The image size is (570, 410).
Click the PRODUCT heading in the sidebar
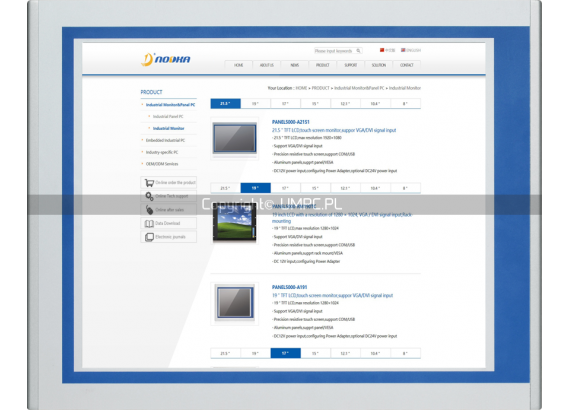(x=151, y=92)
